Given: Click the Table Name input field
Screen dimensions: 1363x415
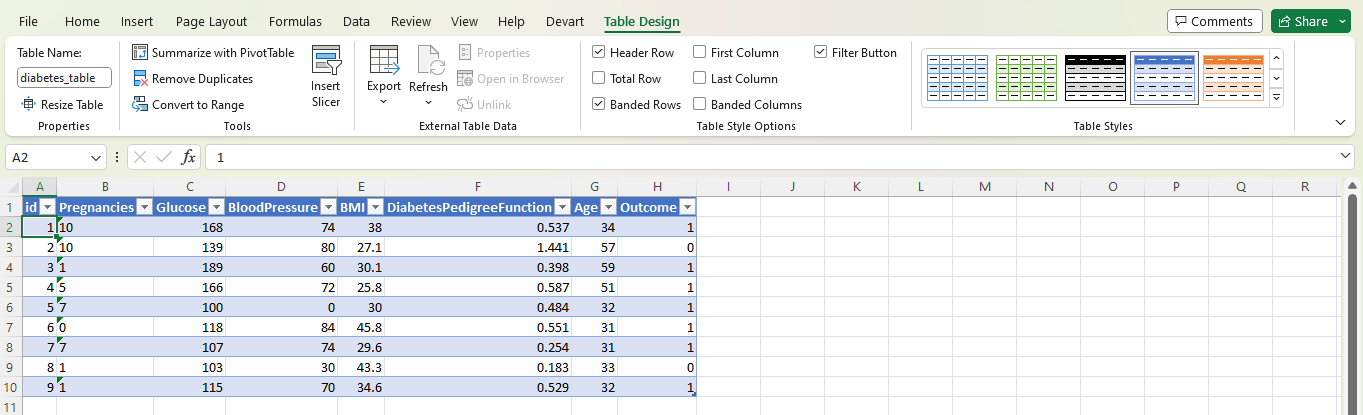Looking at the screenshot, I should click(x=64, y=78).
